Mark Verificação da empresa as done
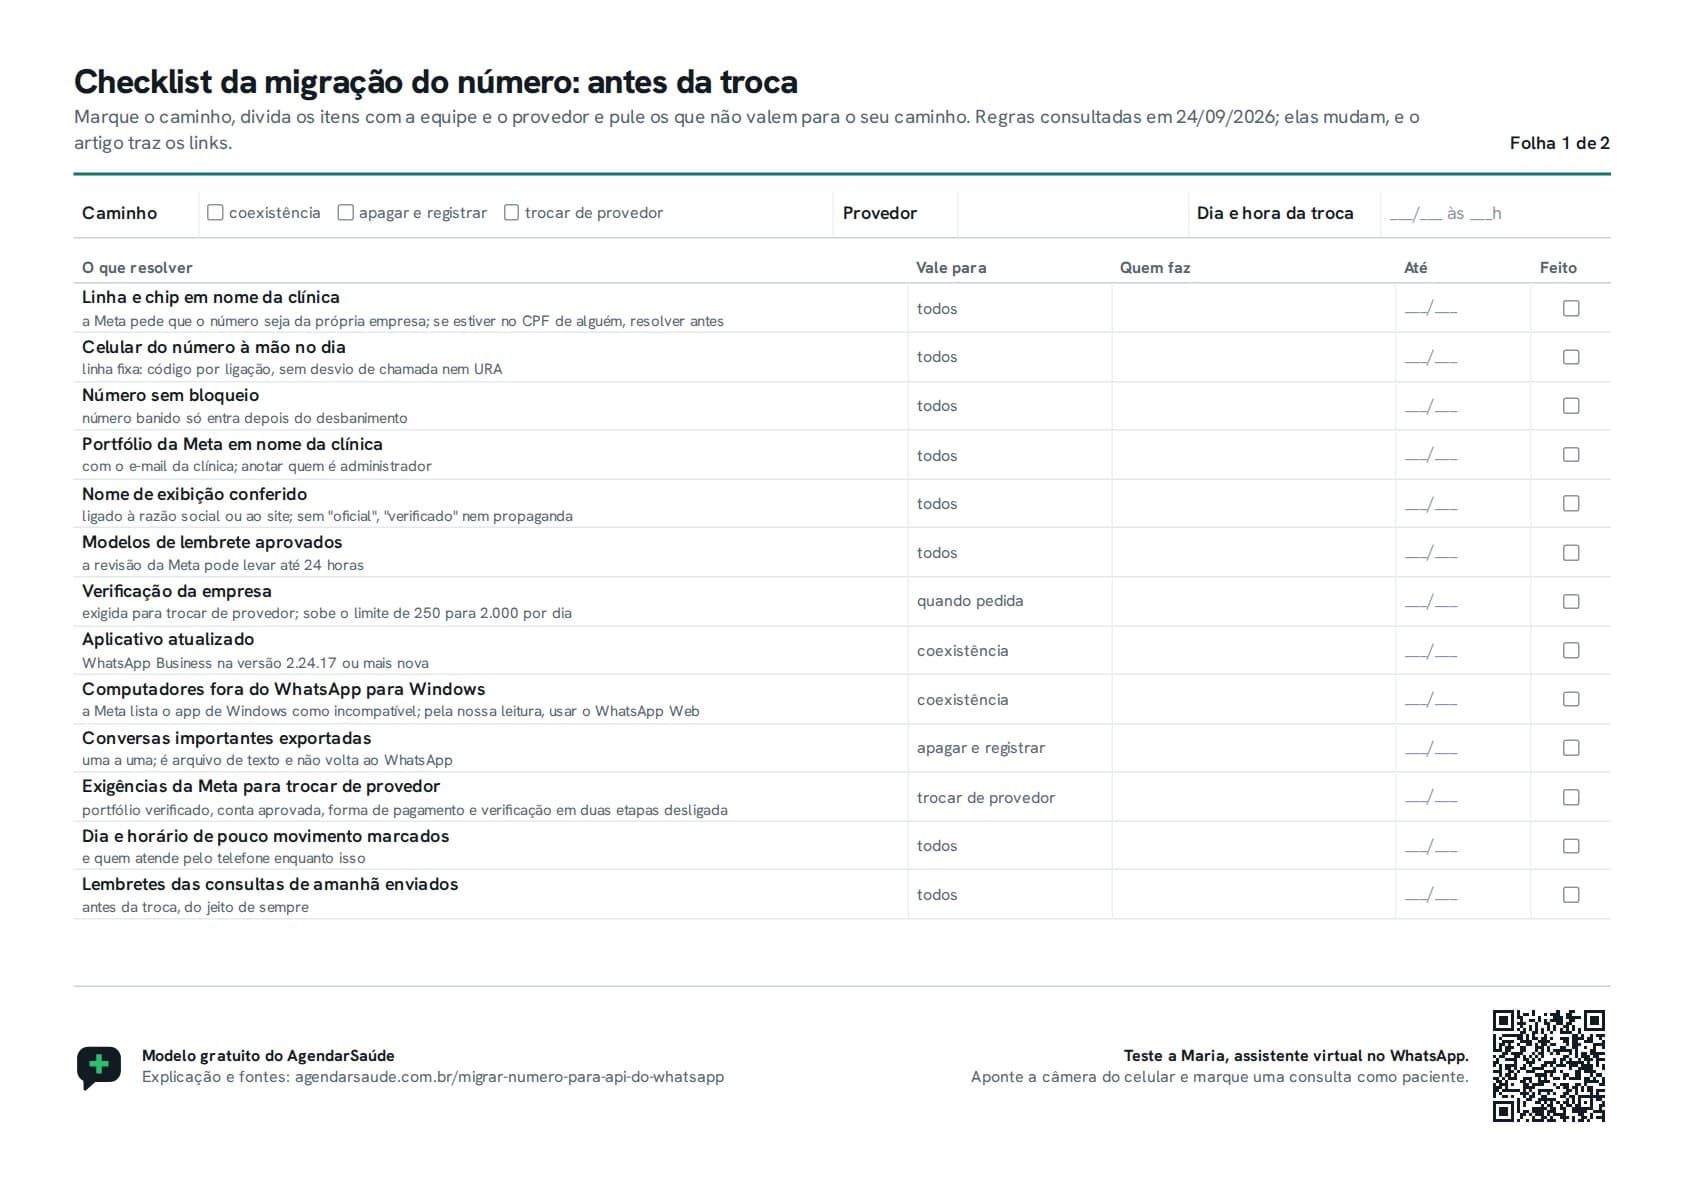Image resolution: width=1685 pixels, height=1191 pixels. pos(1571,601)
